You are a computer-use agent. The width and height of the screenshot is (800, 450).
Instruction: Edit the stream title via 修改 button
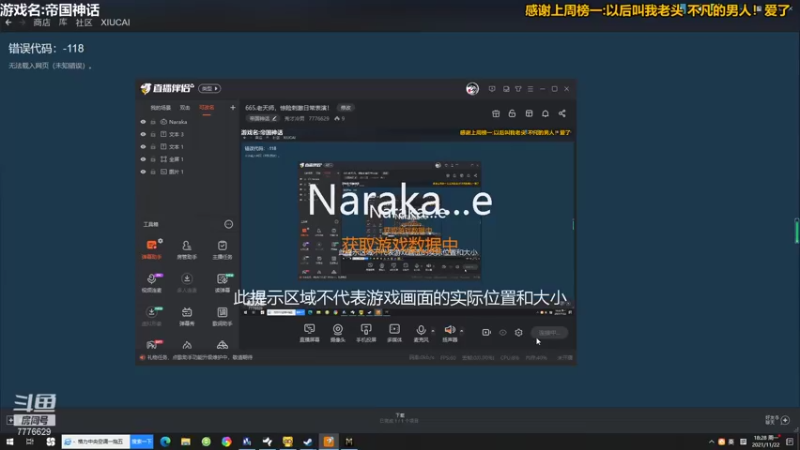click(346, 108)
